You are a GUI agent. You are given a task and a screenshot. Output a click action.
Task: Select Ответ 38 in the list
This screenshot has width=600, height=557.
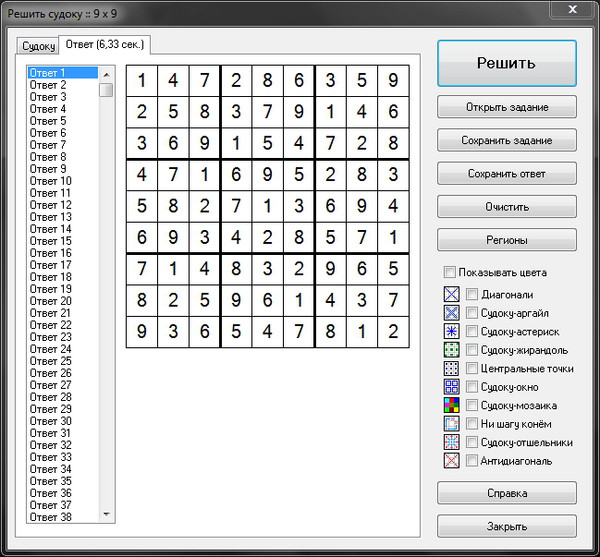pyautogui.click(x=63, y=517)
